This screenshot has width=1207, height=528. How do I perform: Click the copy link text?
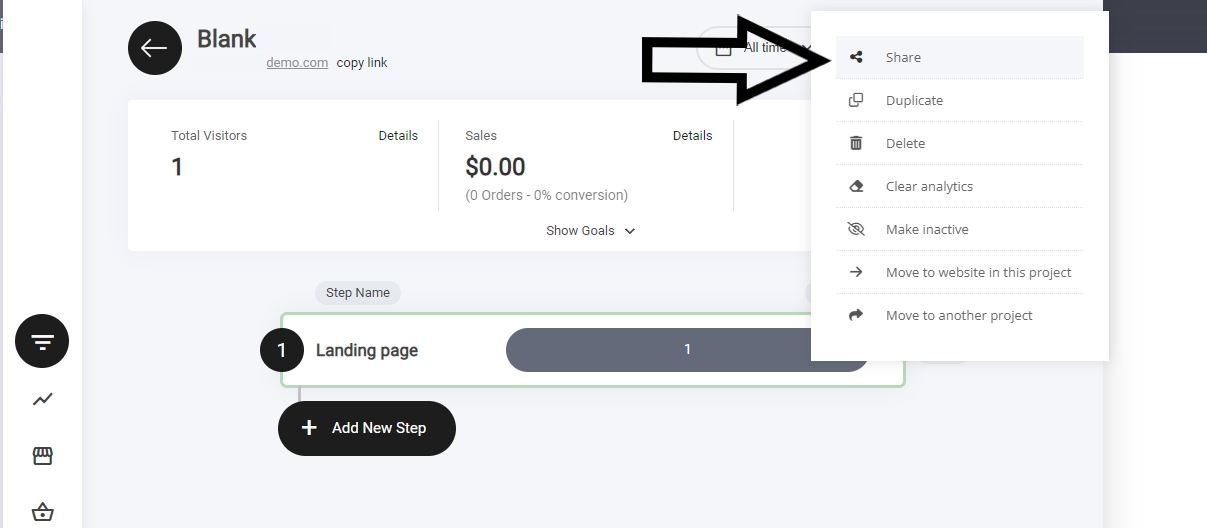(x=362, y=63)
